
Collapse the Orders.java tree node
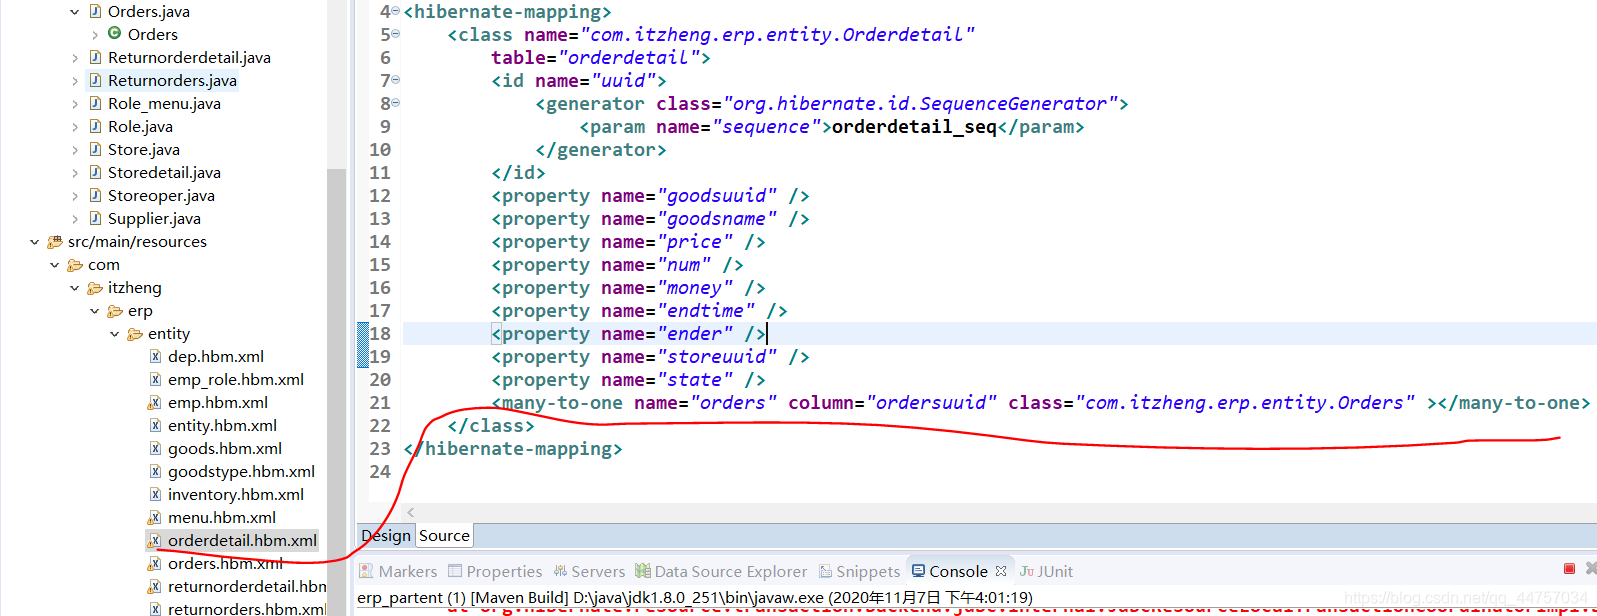[75, 12]
